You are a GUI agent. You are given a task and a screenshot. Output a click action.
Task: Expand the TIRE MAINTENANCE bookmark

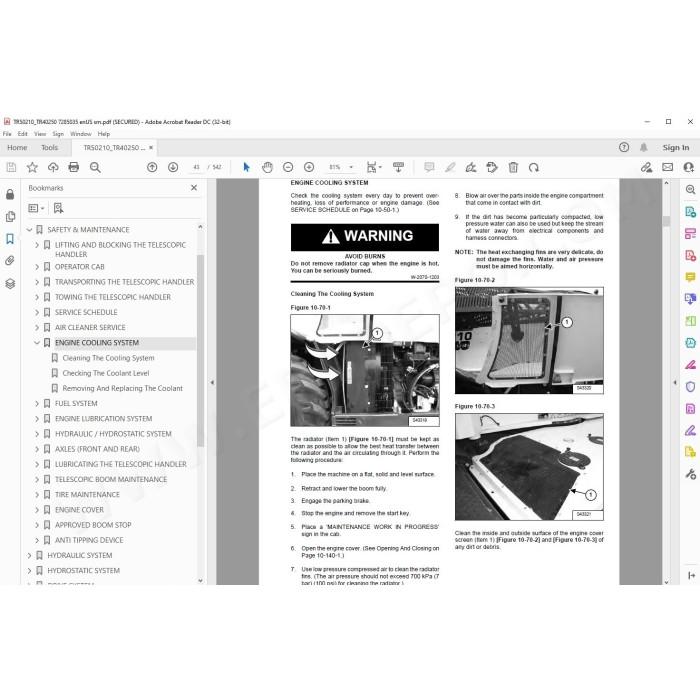(x=37, y=495)
